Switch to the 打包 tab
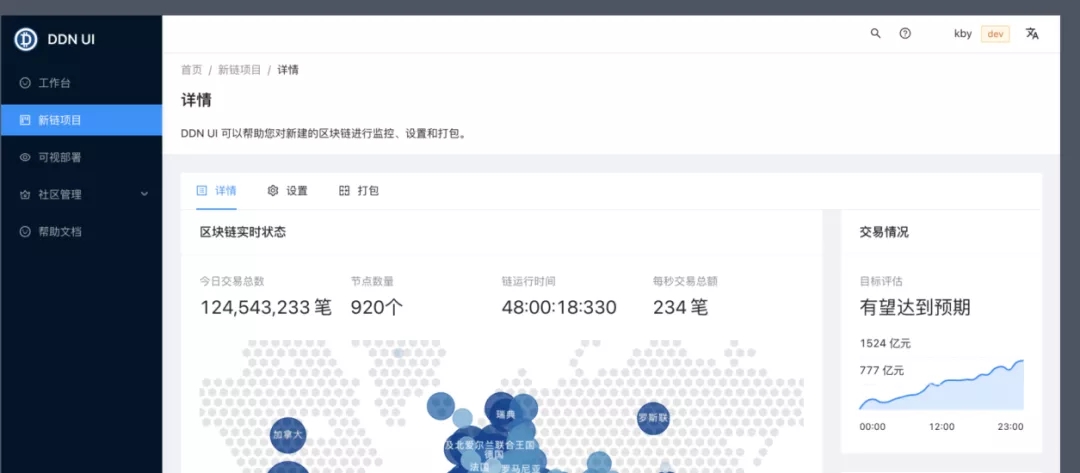The height and width of the screenshot is (473, 1080). pyautogui.click(x=359, y=191)
